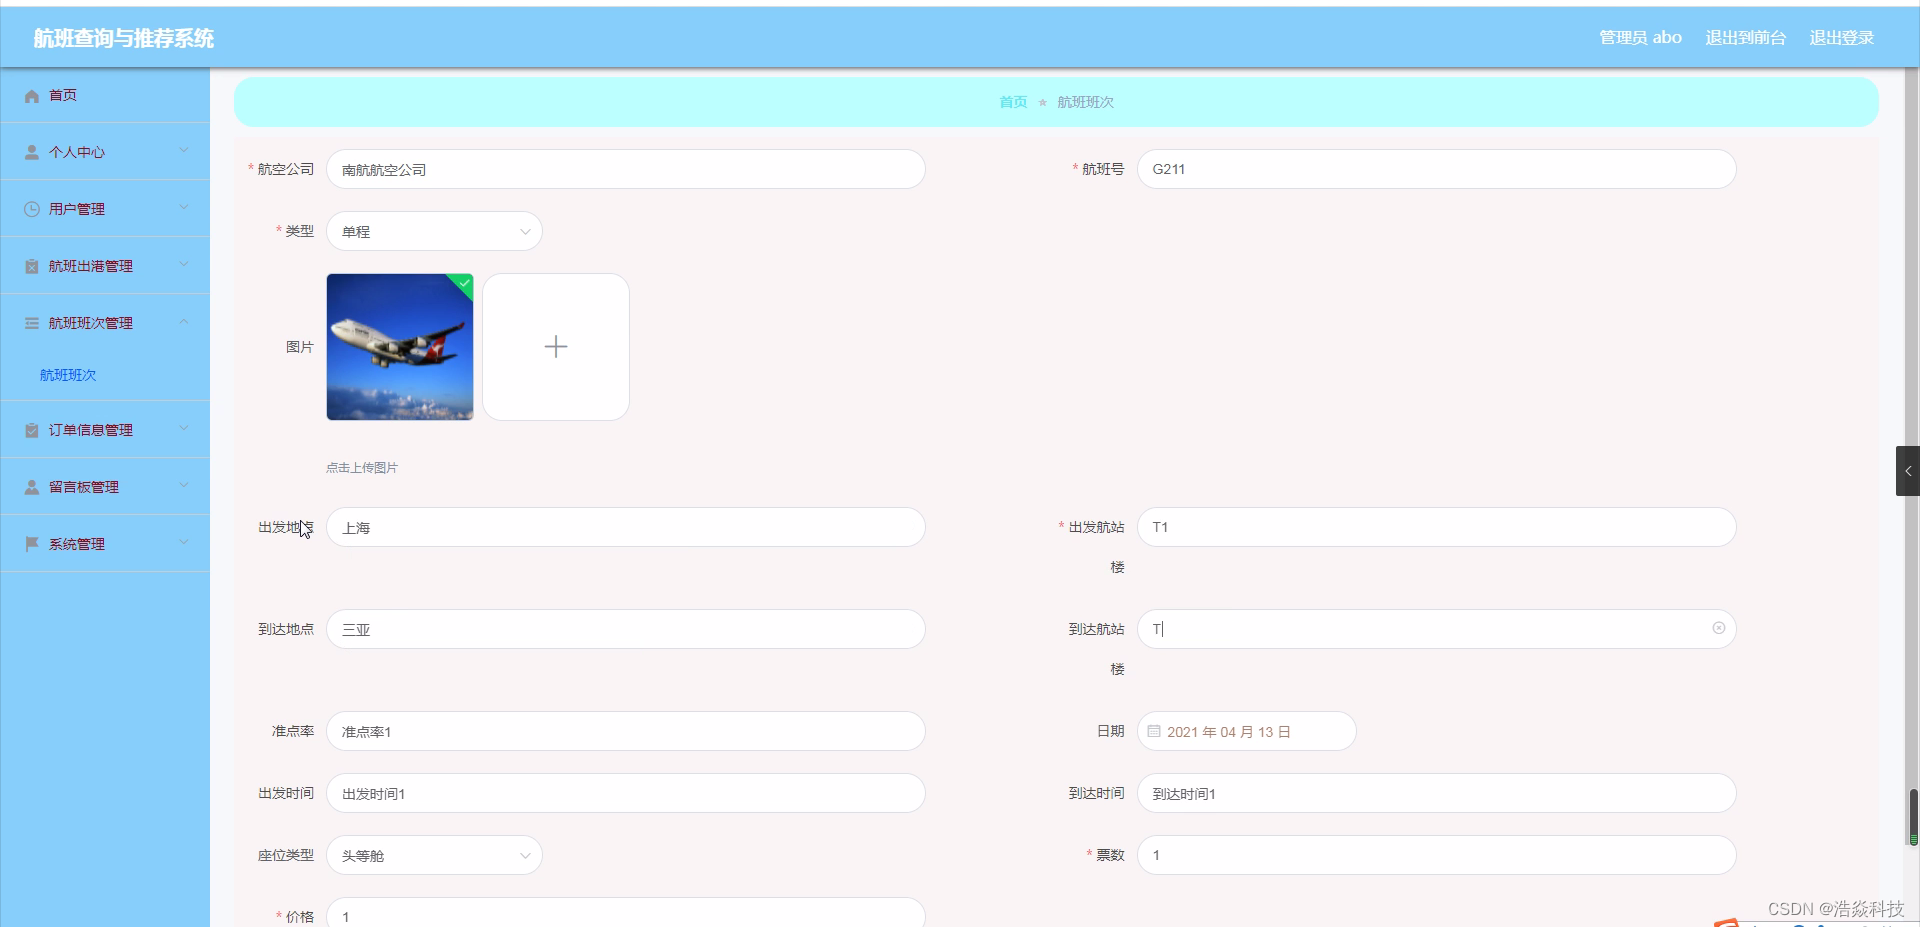Open the 类型 dropdown showing 单程
This screenshot has height=927, width=1920.
434,231
